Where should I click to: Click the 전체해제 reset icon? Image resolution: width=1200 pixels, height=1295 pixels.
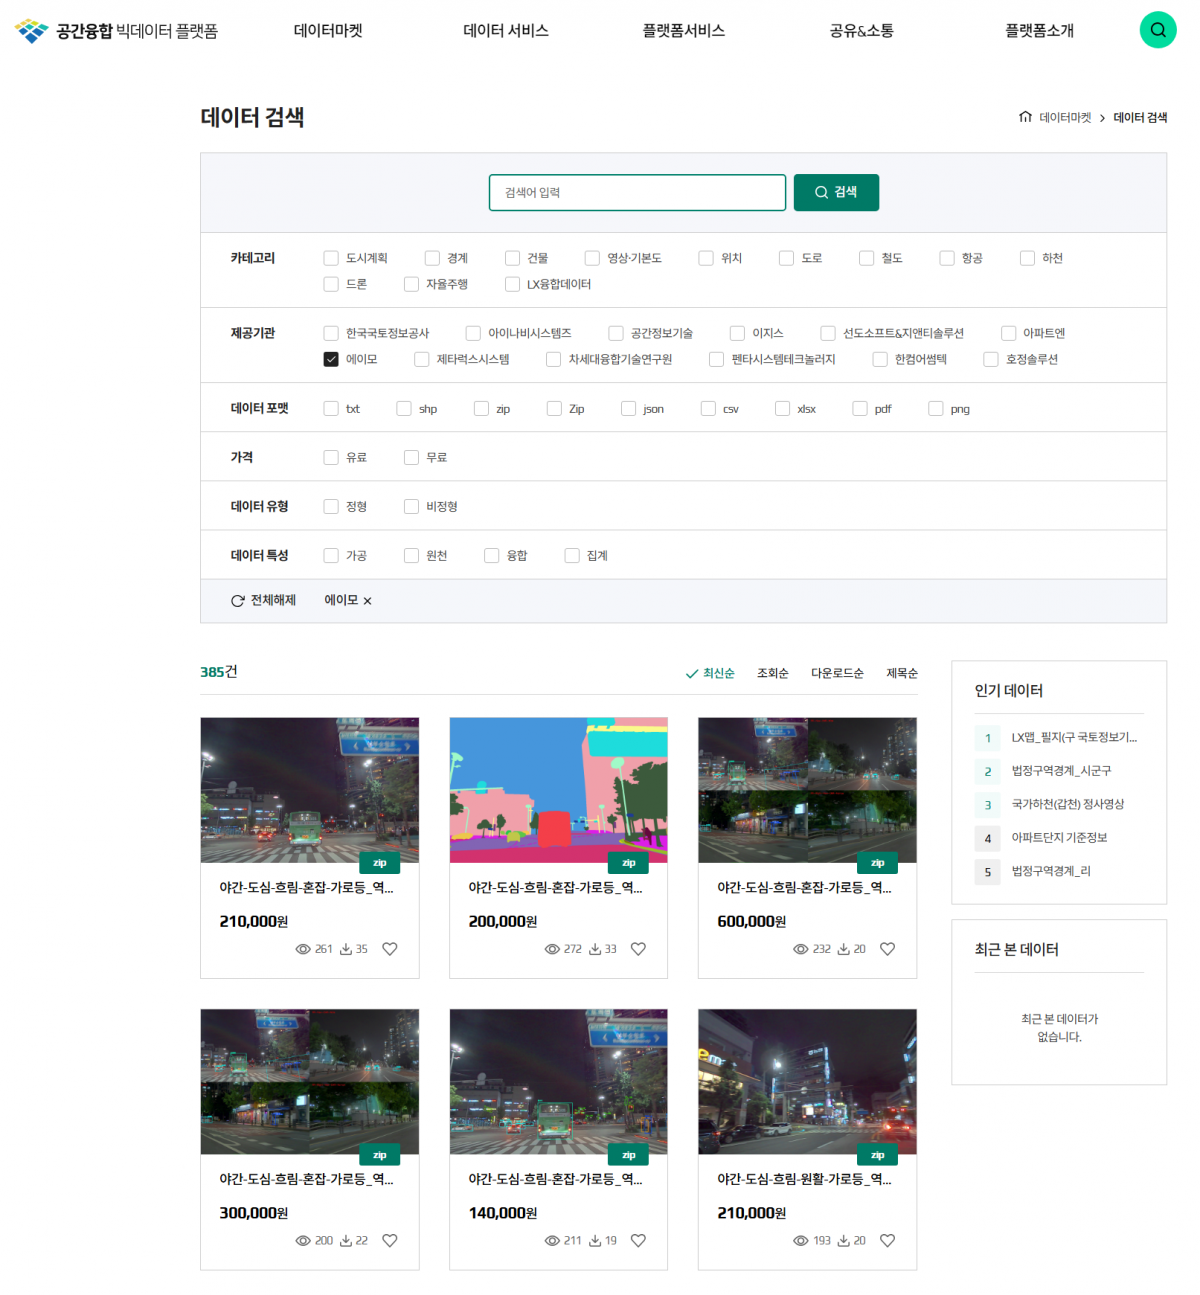(238, 601)
